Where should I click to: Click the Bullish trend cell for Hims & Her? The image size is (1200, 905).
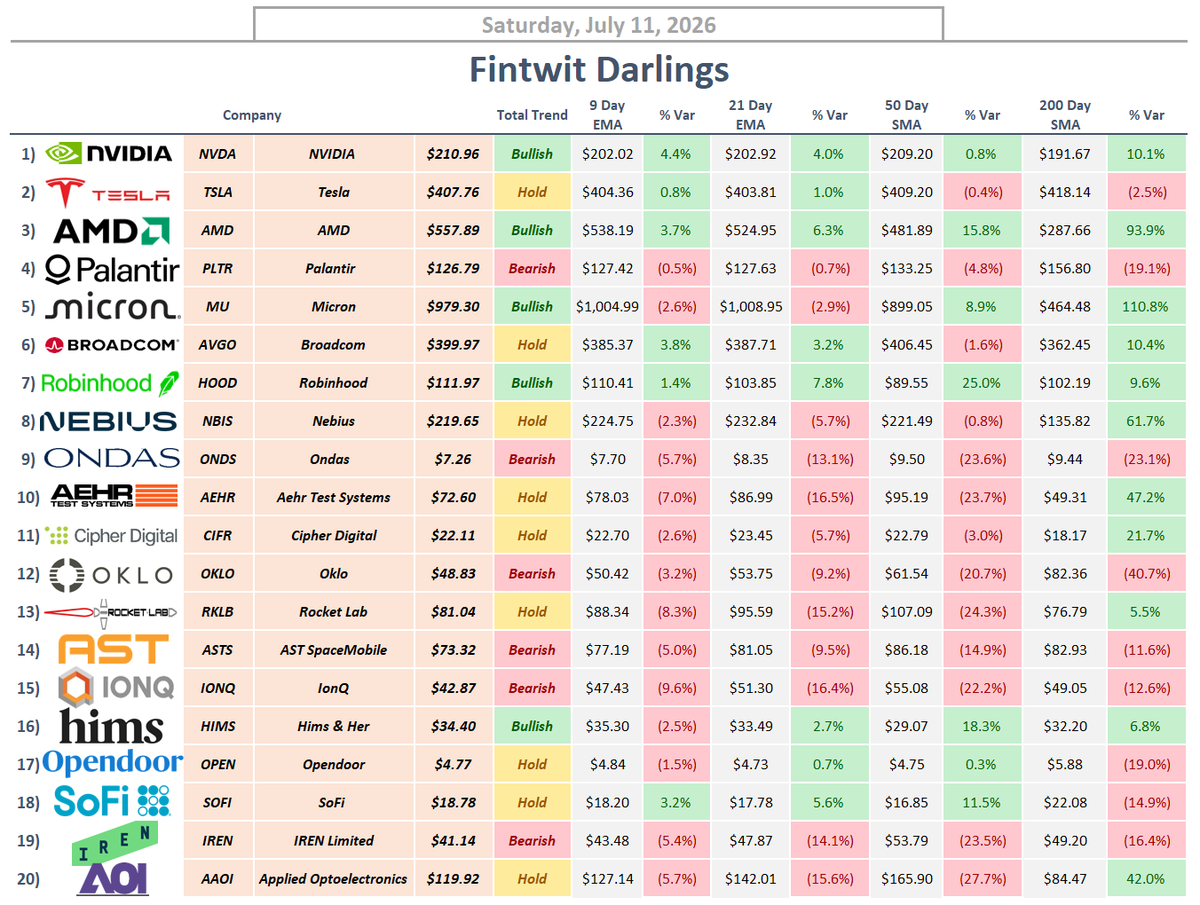point(532,726)
